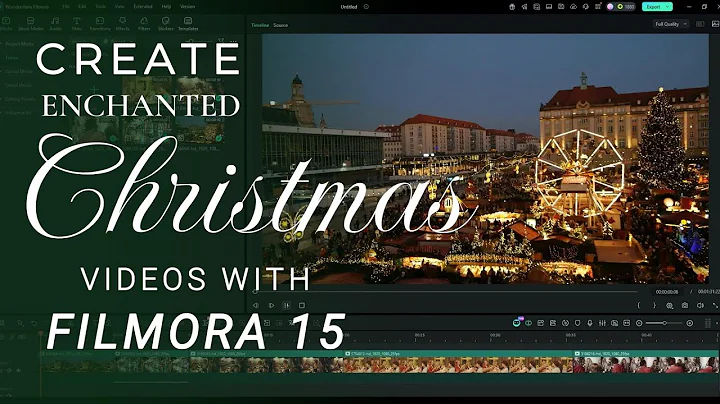Screen dimensions: 720x404
Task: Open the Edit menu
Action: (82, 7)
